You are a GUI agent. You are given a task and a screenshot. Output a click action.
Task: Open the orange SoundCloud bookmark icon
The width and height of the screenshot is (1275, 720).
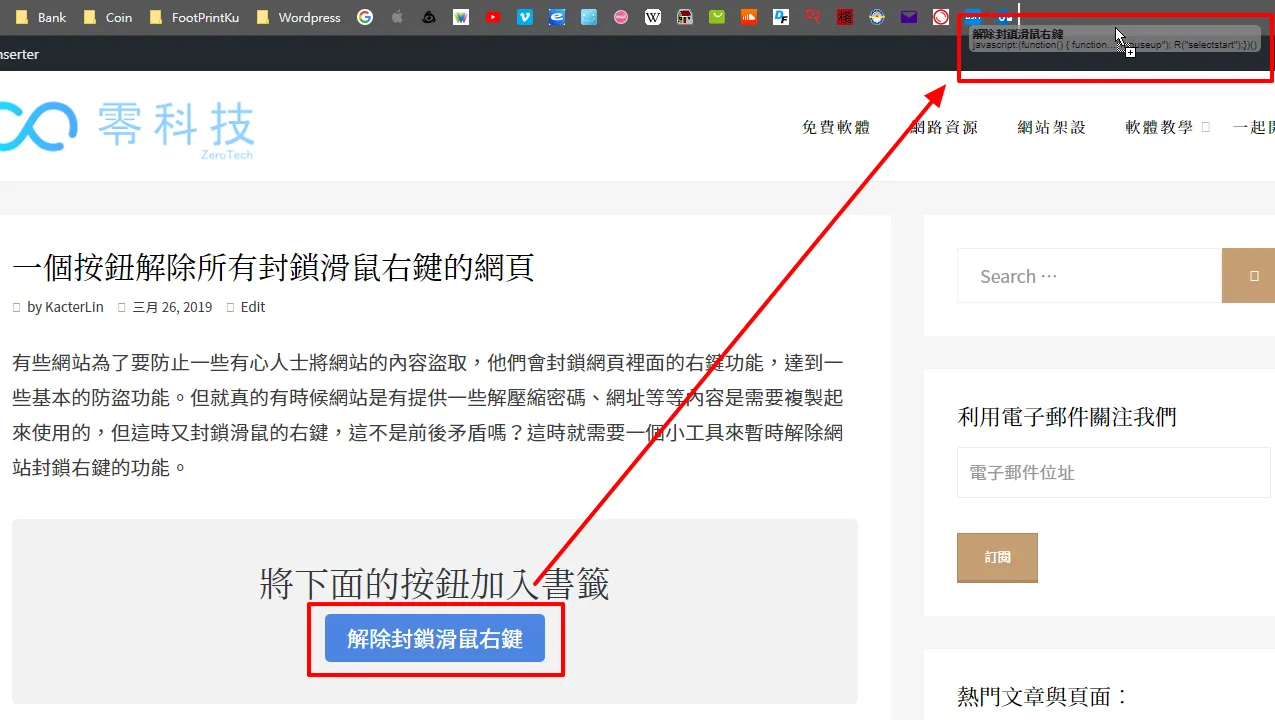749,17
